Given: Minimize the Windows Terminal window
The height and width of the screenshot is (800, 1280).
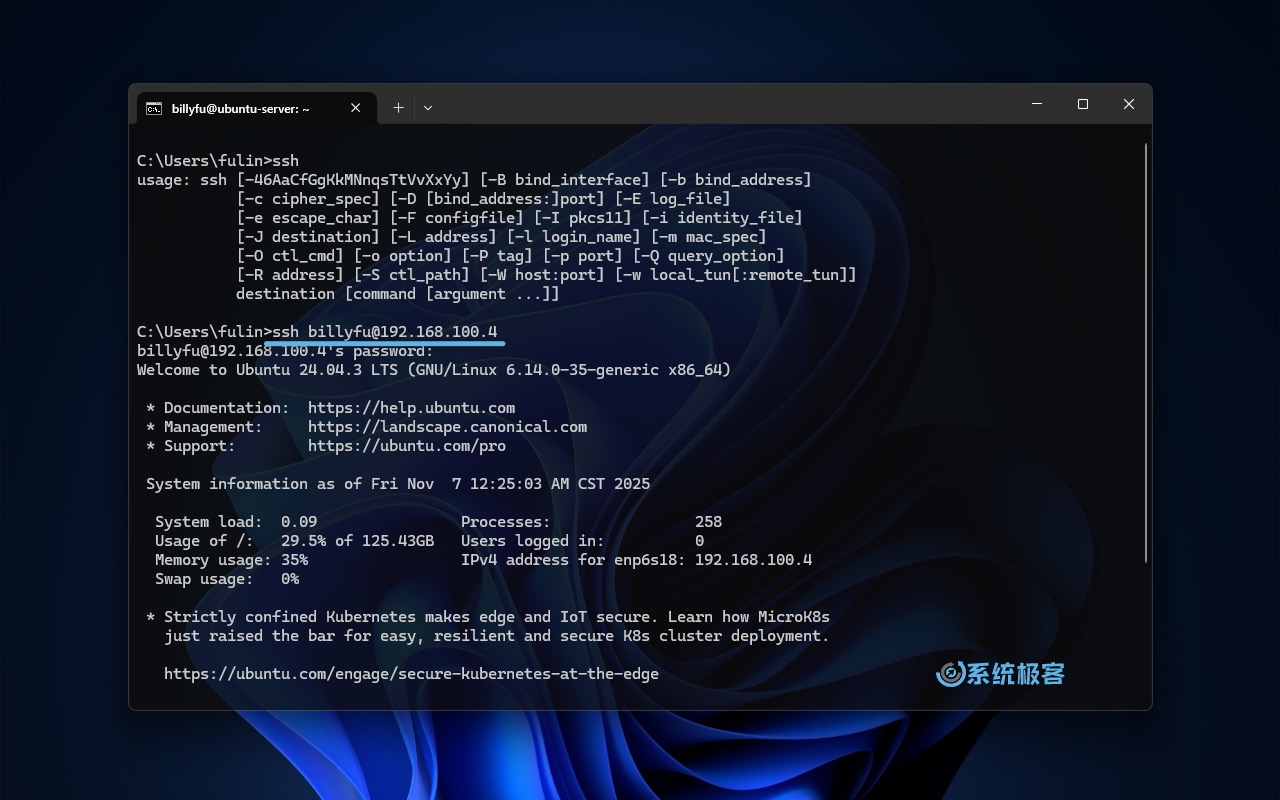Looking at the screenshot, I should 1037,104.
